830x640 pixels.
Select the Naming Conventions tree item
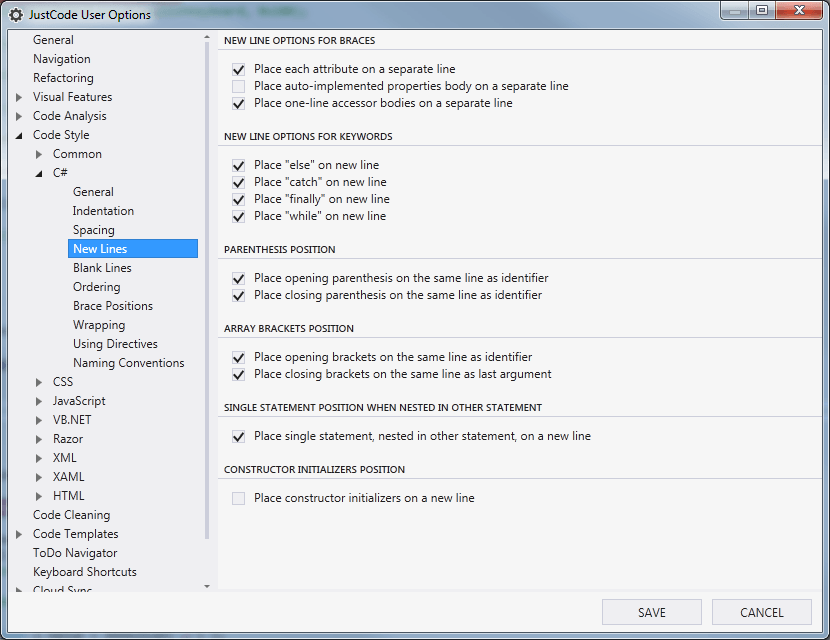point(128,363)
